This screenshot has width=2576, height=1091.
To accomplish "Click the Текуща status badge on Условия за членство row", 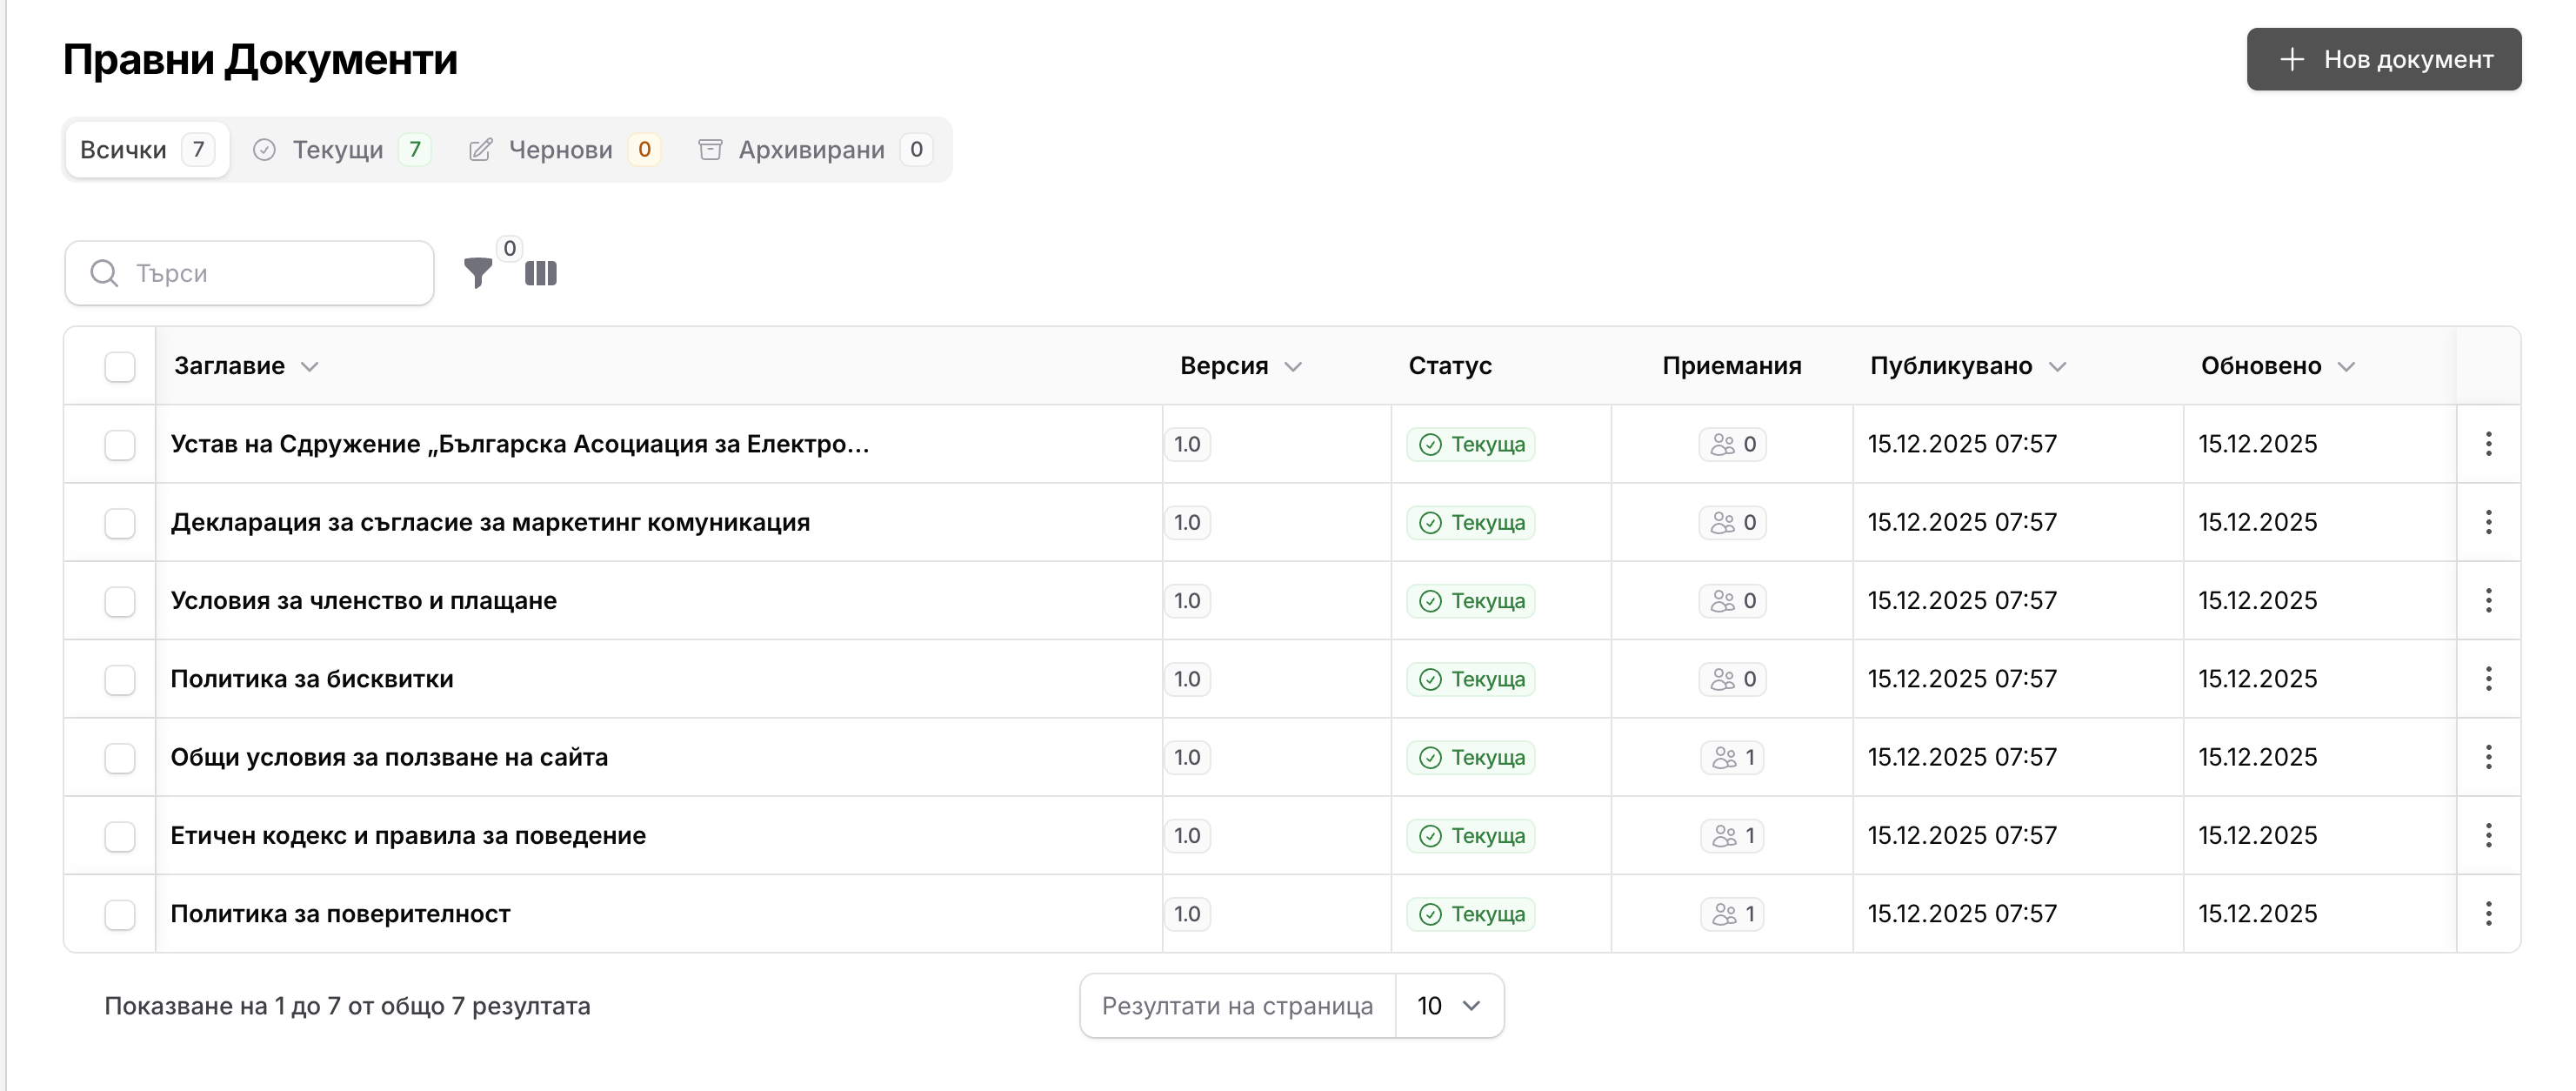I will point(1471,601).
